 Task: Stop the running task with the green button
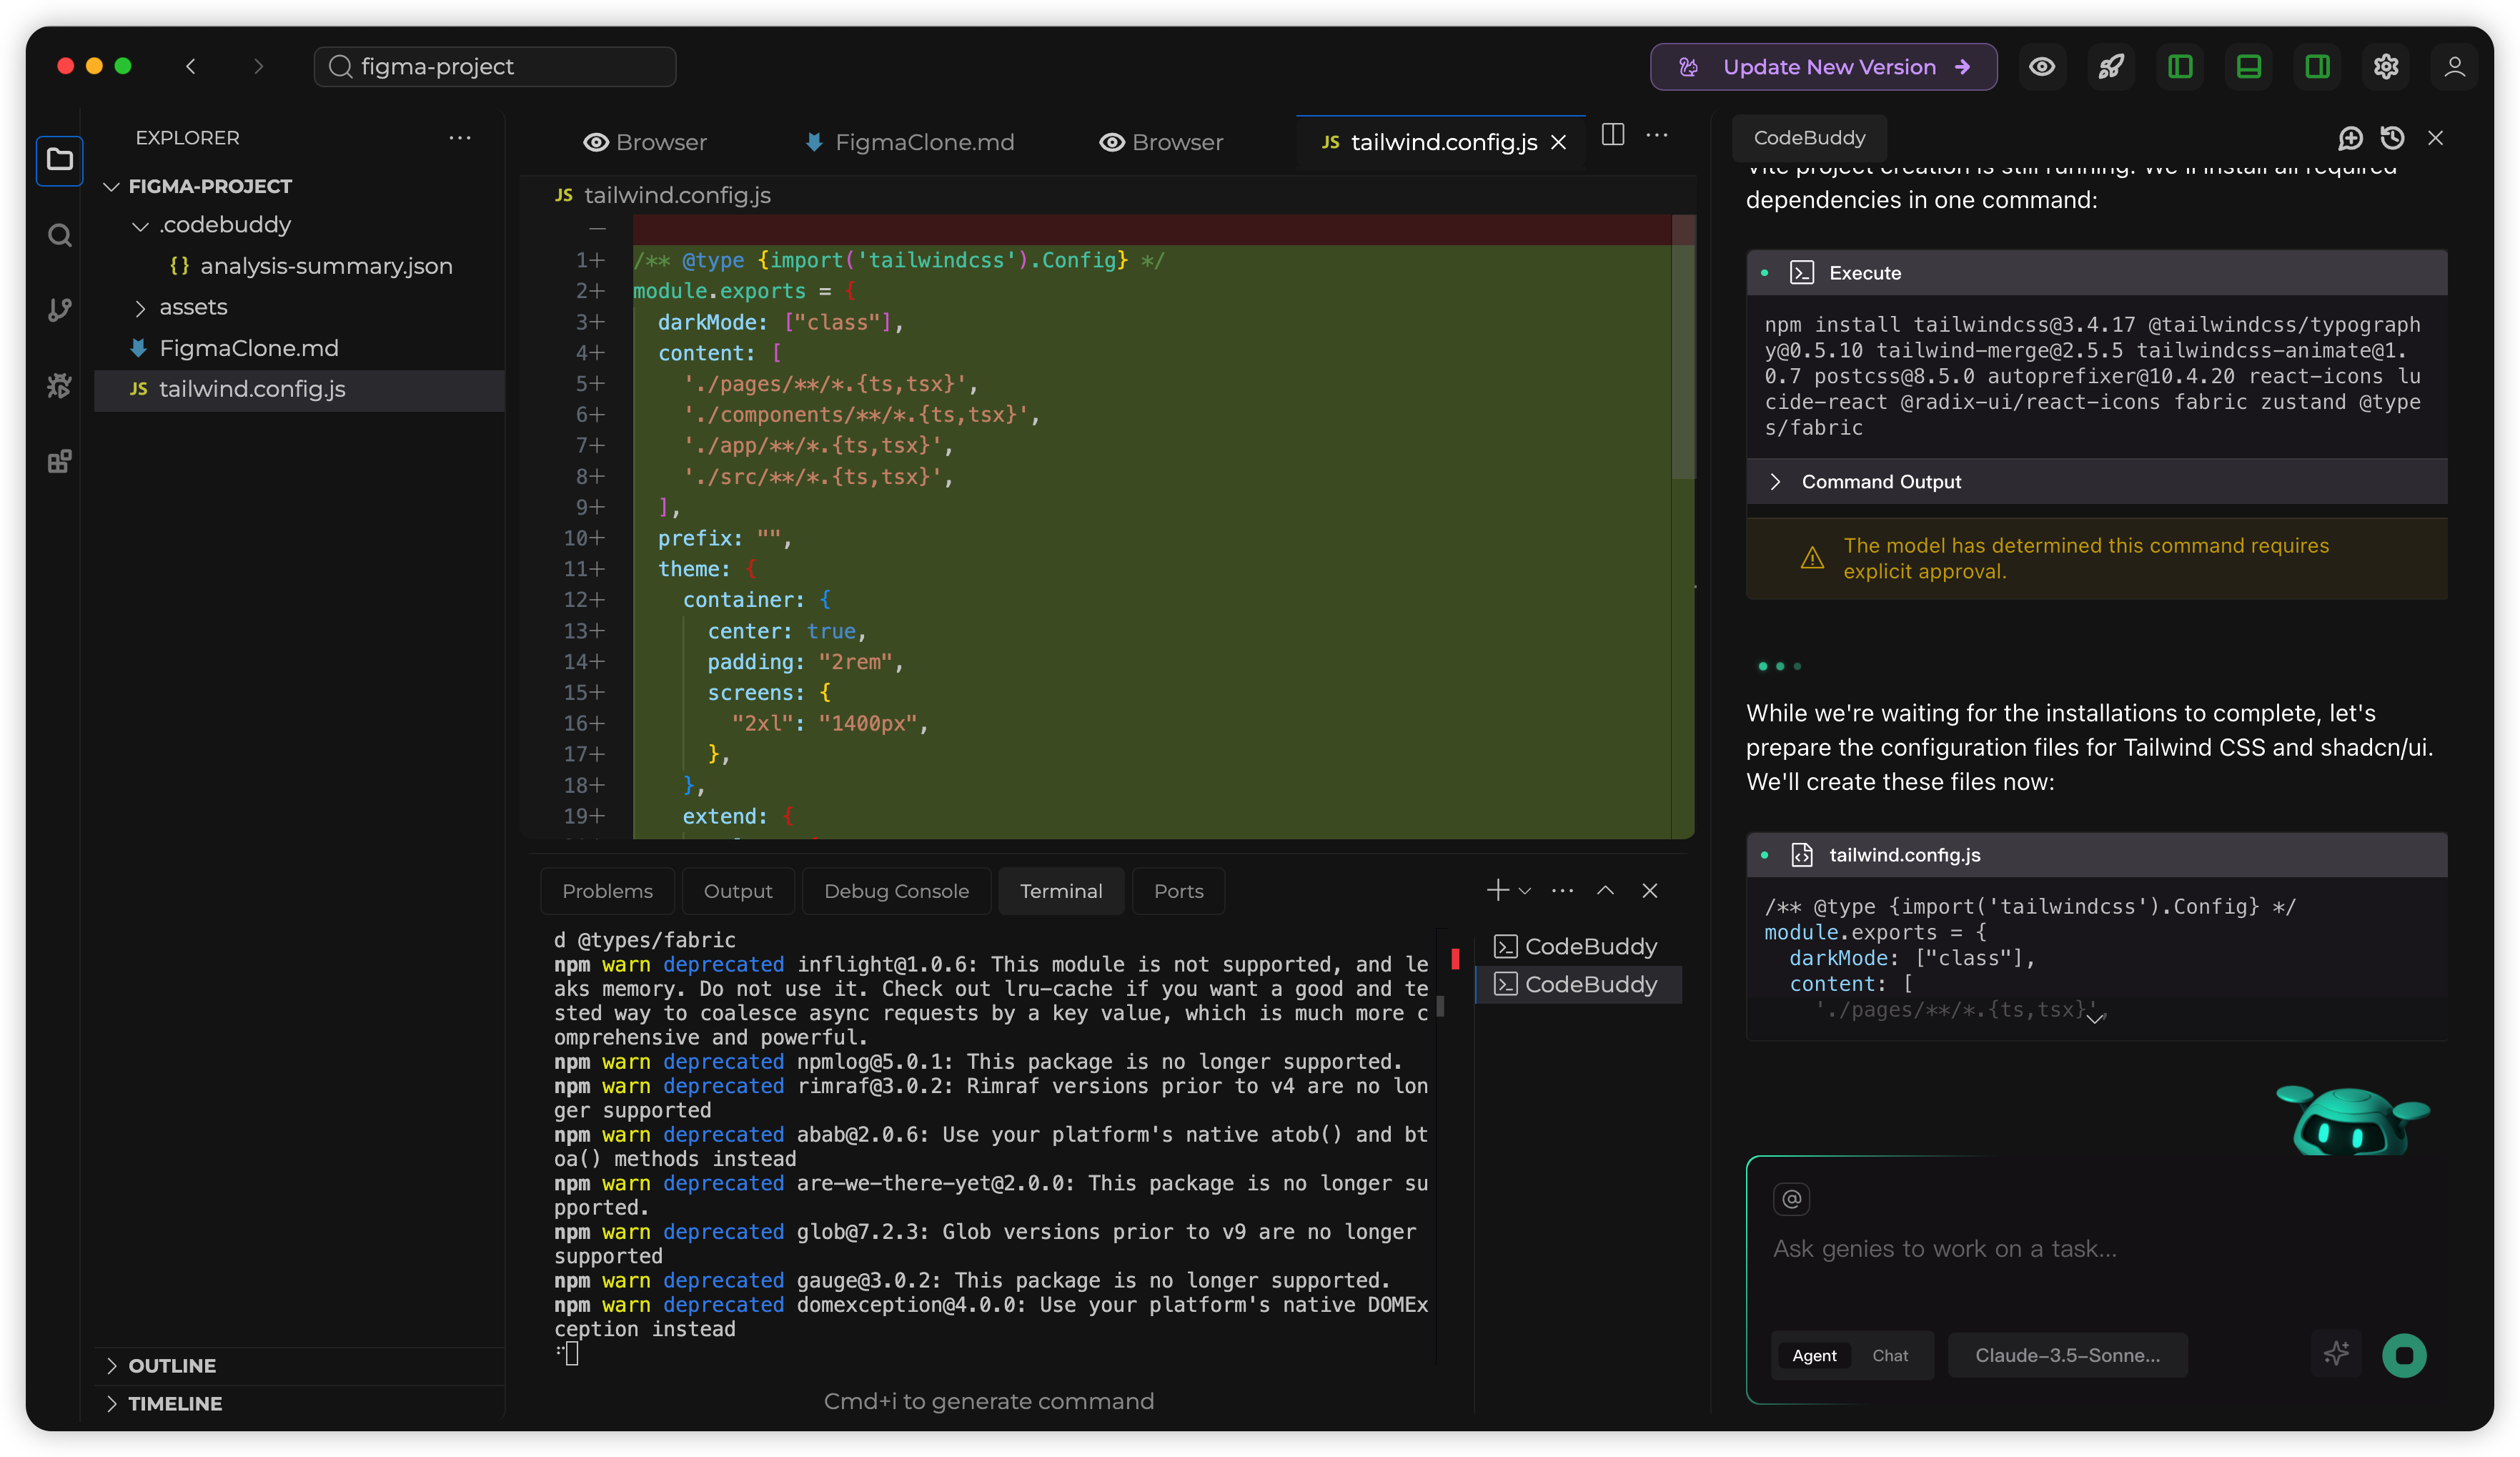[x=2404, y=1356]
